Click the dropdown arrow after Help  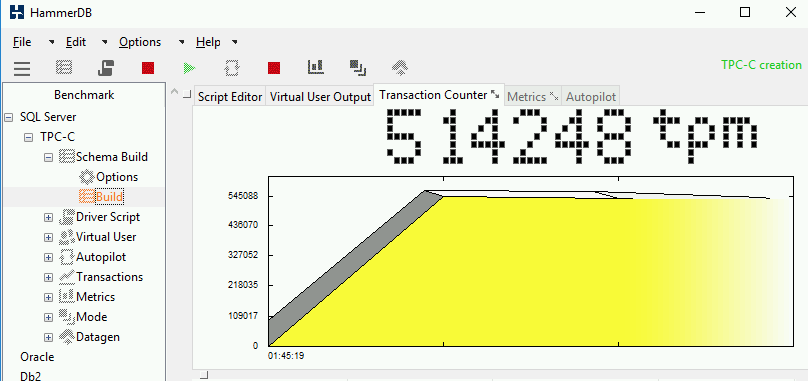coord(234,42)
